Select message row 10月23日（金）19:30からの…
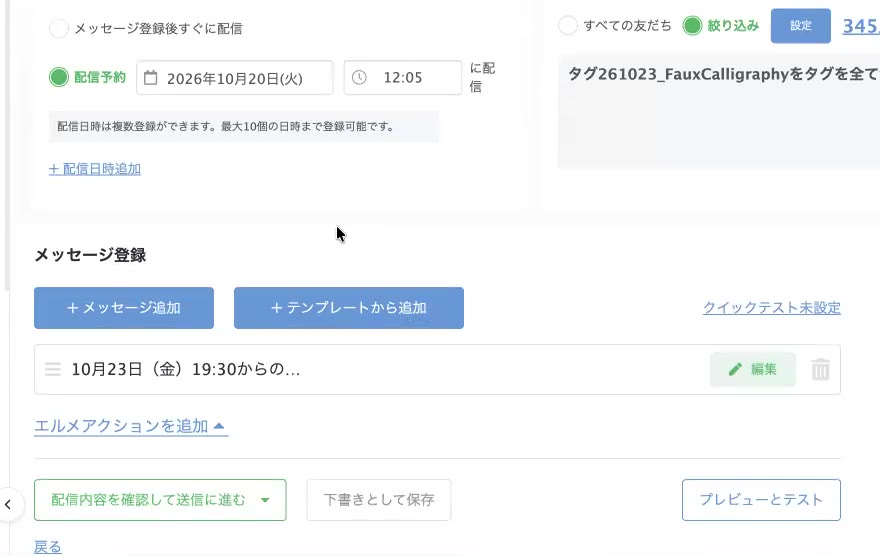Screen dimensions: 880x556 pos(437,370)
